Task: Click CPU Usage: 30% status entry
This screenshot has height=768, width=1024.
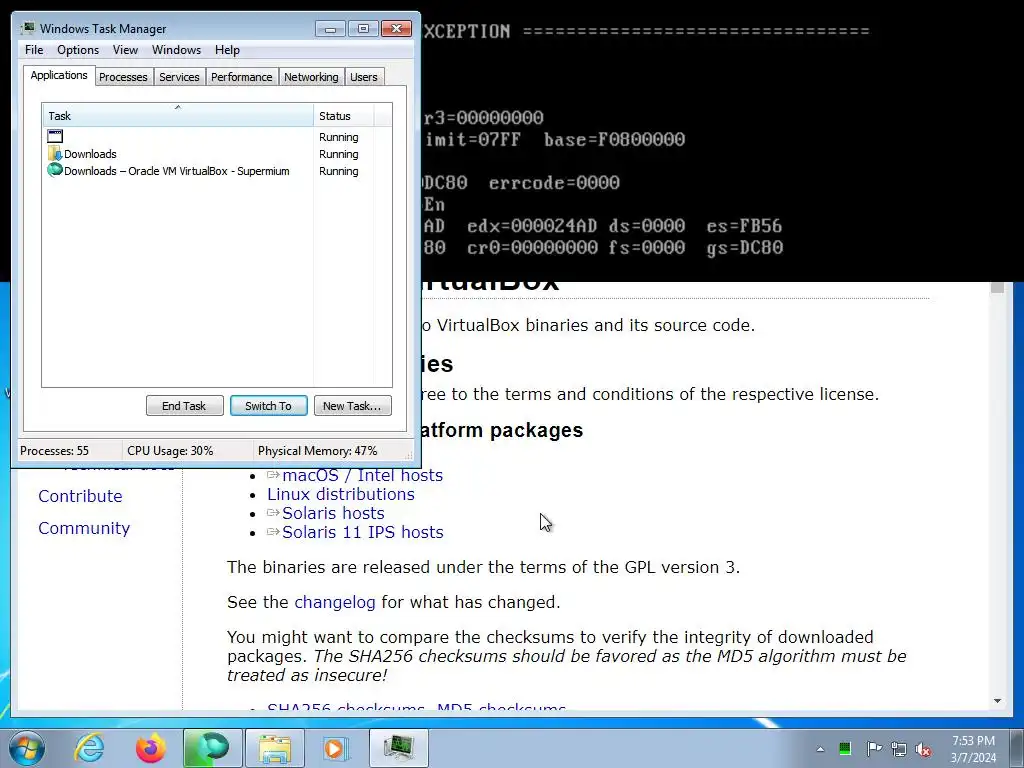Action: click(170, 451)
